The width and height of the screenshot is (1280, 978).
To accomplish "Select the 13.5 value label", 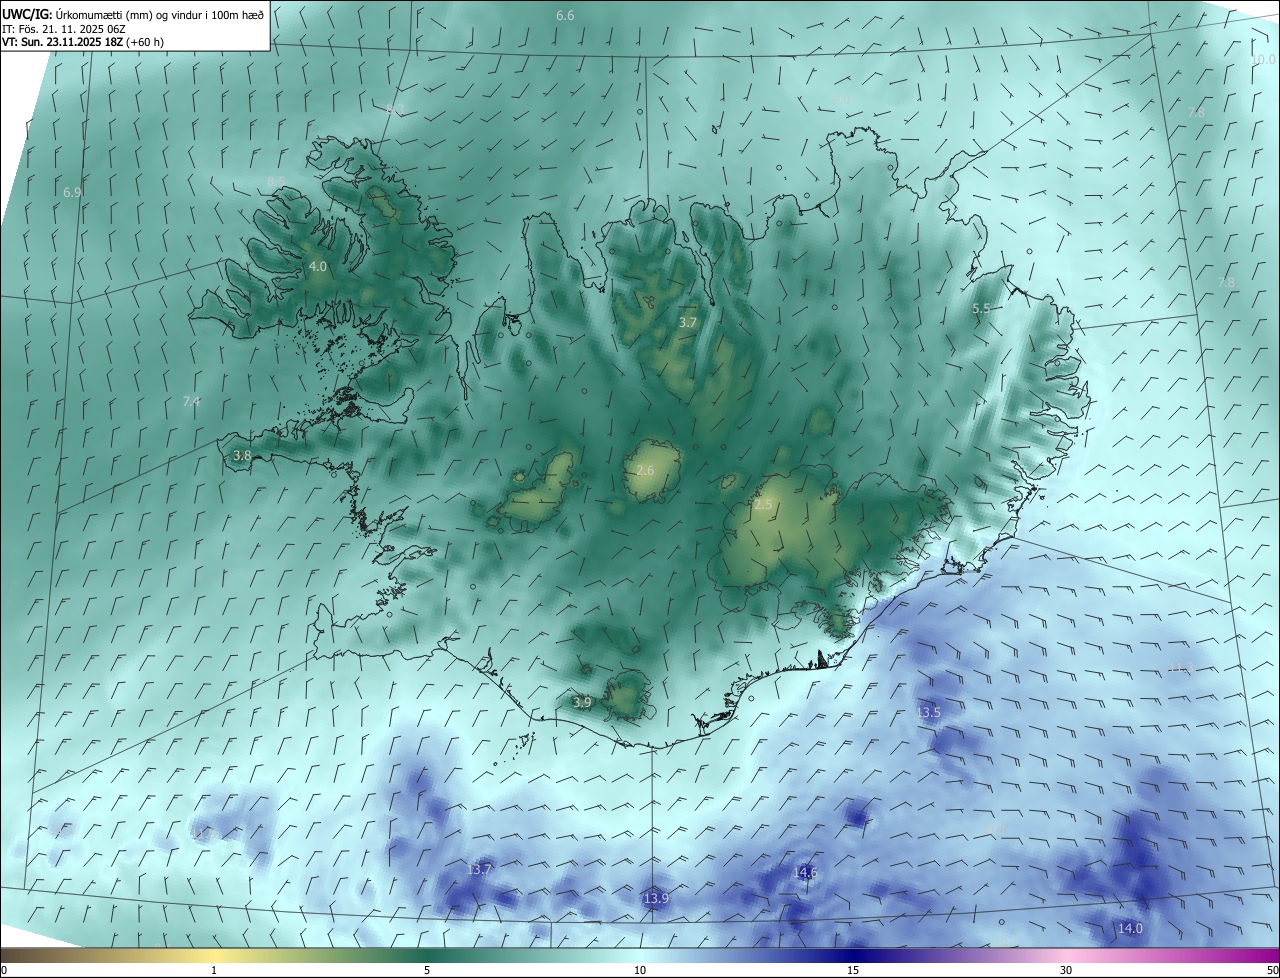I will 929,713.
